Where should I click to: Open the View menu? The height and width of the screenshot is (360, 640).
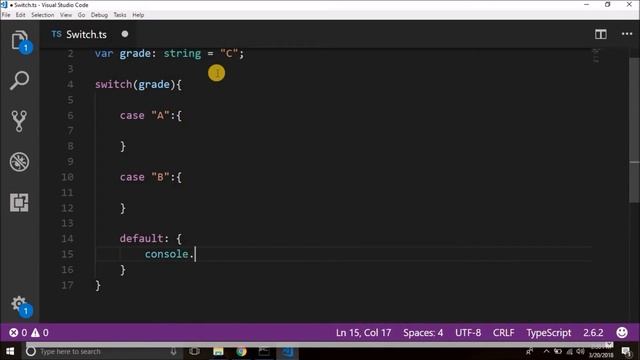click(x=66, y=15)
